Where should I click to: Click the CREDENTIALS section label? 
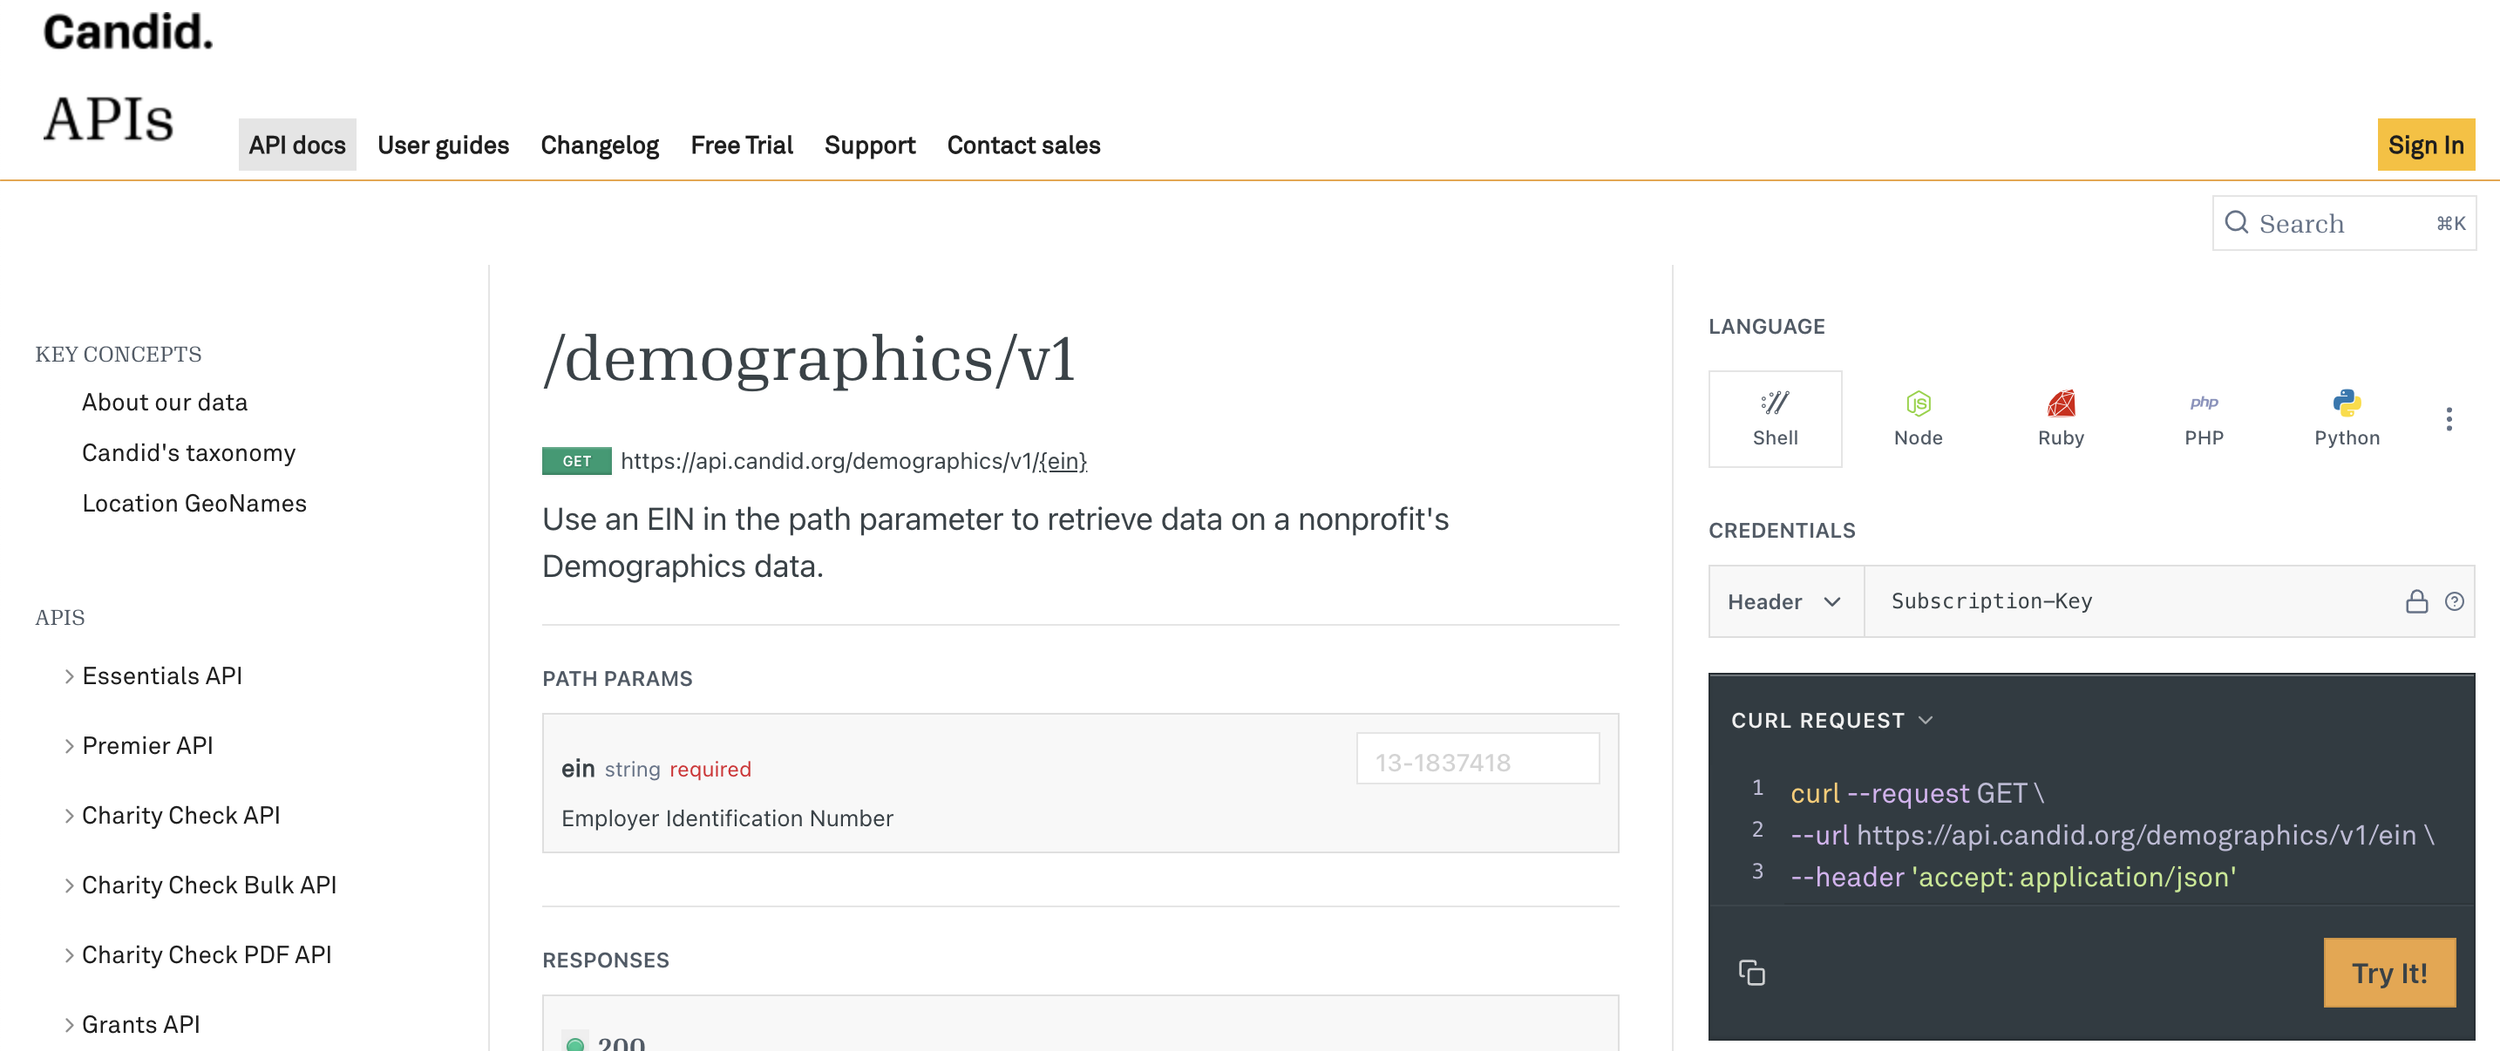click(1782, 531)
